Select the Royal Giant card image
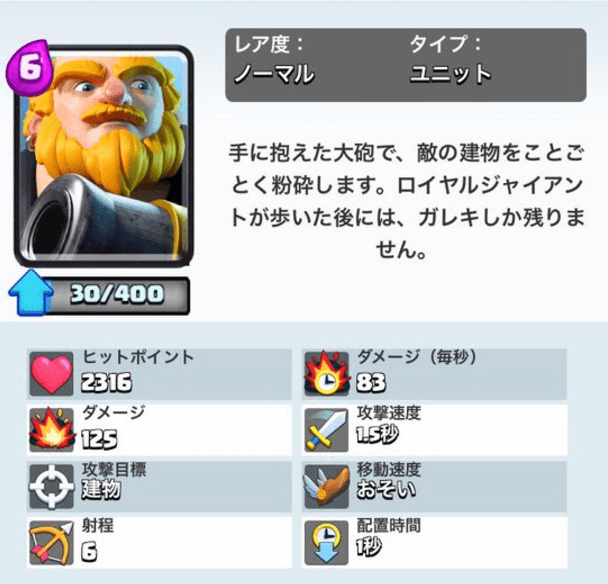 [104, 156]
